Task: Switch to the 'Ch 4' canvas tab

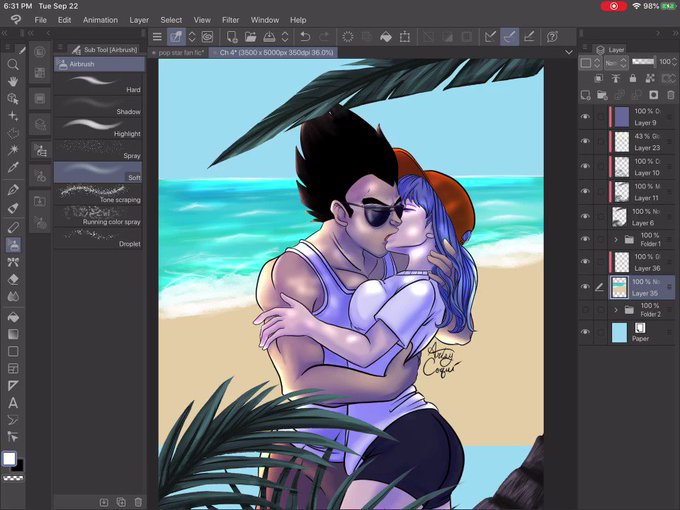Action: tap(274, 52)
